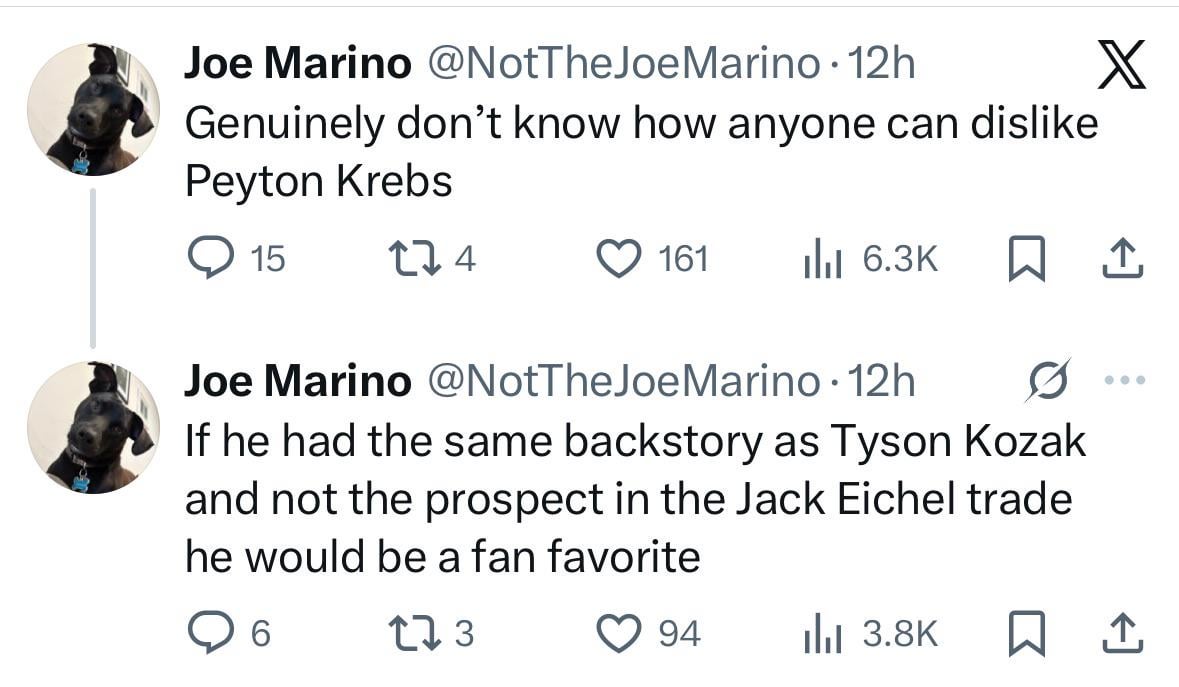
Task: View analytics for the 3.8K views post
Action: pos(821,633)
